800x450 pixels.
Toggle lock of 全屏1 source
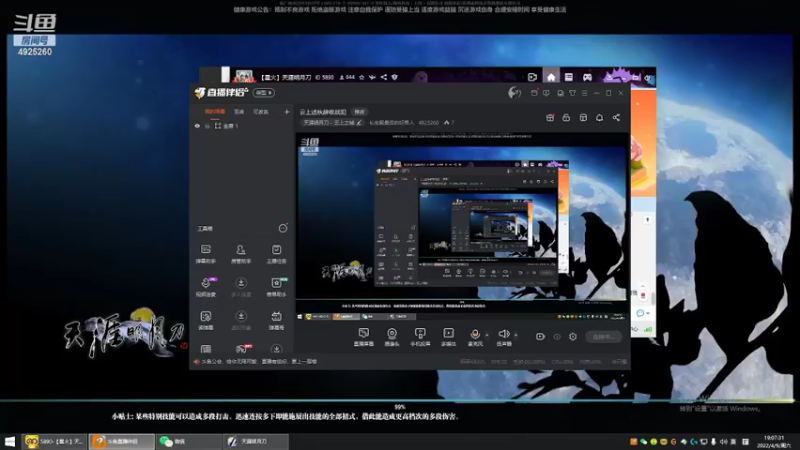pyautogui.click(x=207, y=126)
